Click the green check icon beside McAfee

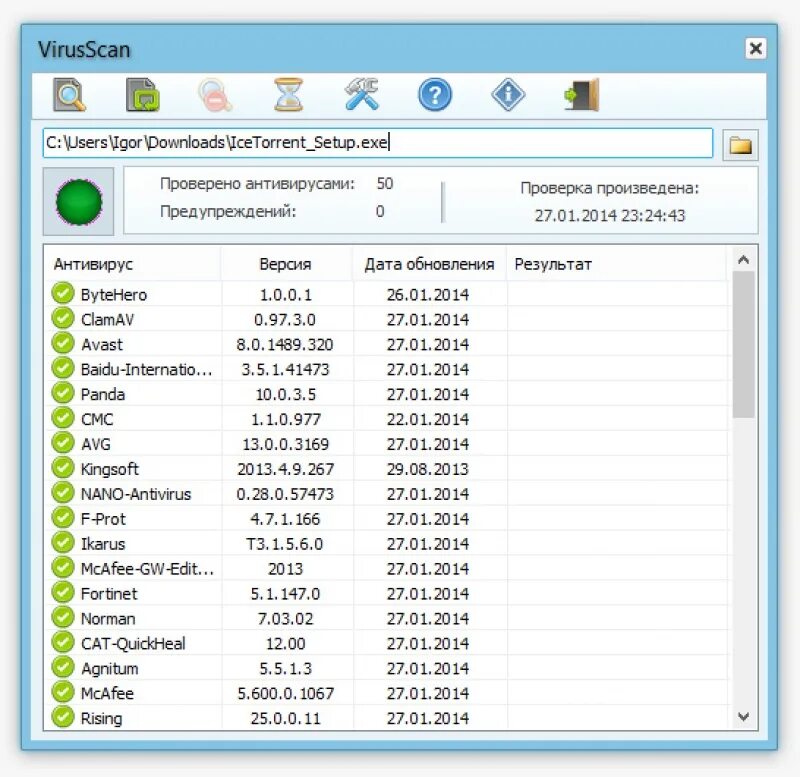coord(63,692)
